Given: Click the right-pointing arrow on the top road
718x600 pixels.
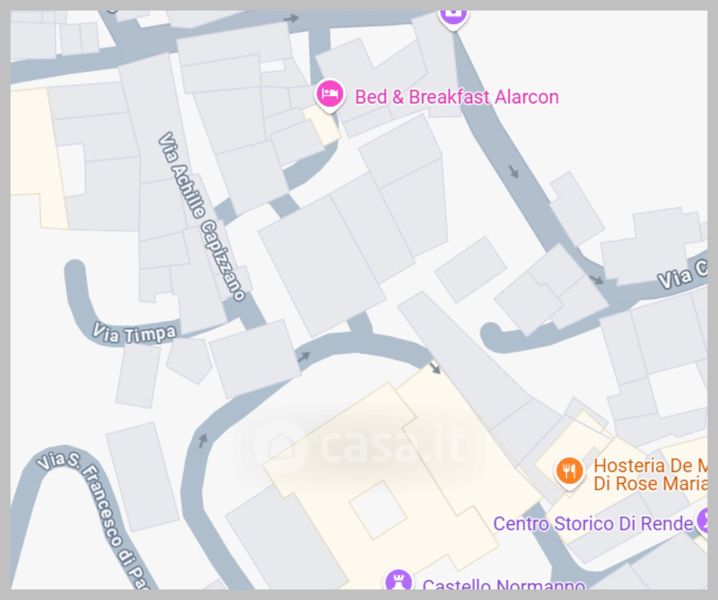Looking at the screenshot, I should (291, 18).
